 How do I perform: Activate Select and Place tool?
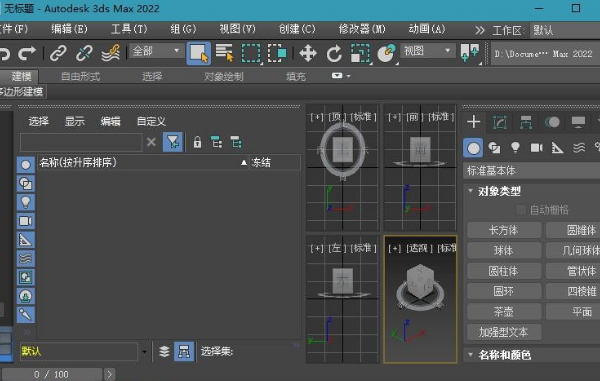[x=386, y=53]
